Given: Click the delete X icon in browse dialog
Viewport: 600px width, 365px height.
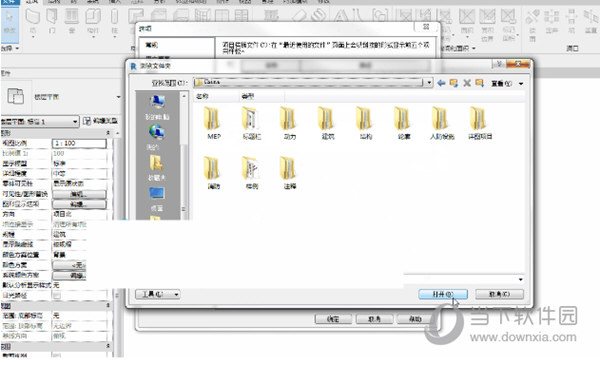Looking at the screenshot, I should (467, 83).
